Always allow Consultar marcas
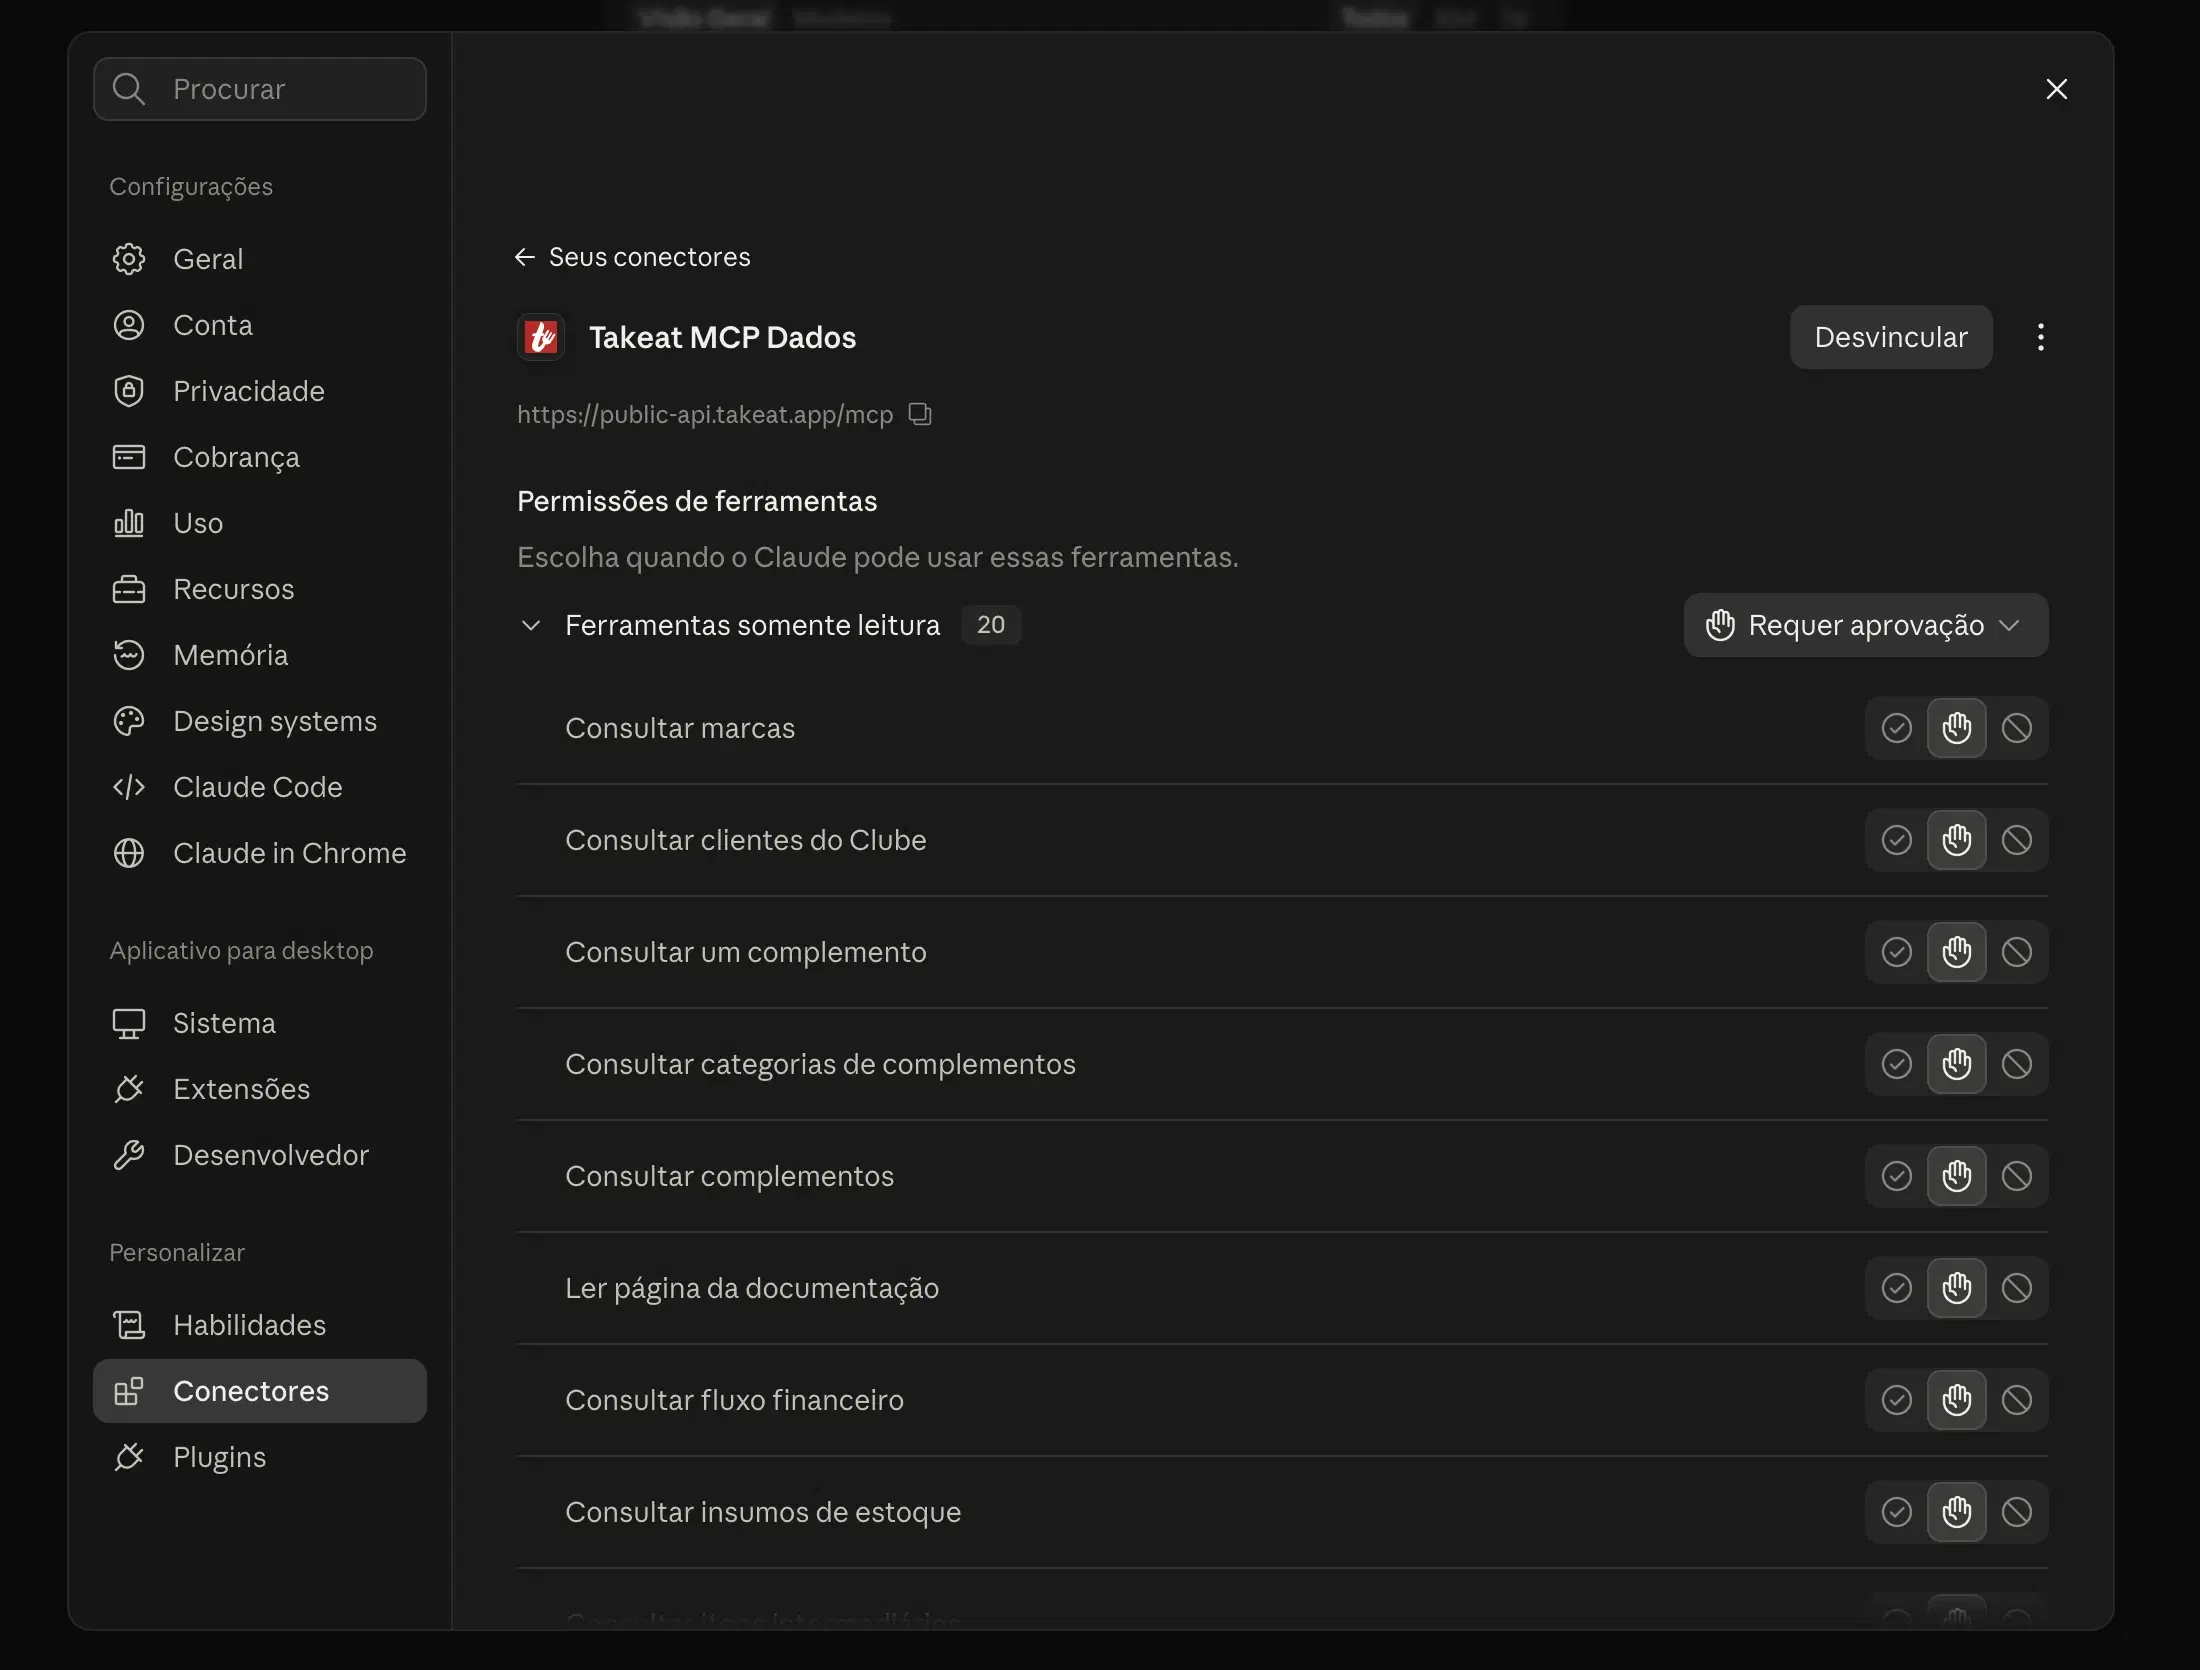 point(1896,728)
